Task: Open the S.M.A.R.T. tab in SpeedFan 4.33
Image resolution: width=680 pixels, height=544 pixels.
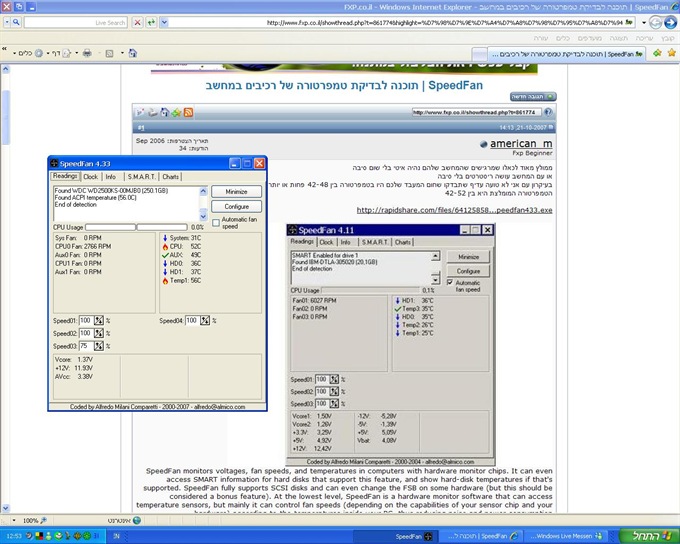Action: (x=140, y=177)
